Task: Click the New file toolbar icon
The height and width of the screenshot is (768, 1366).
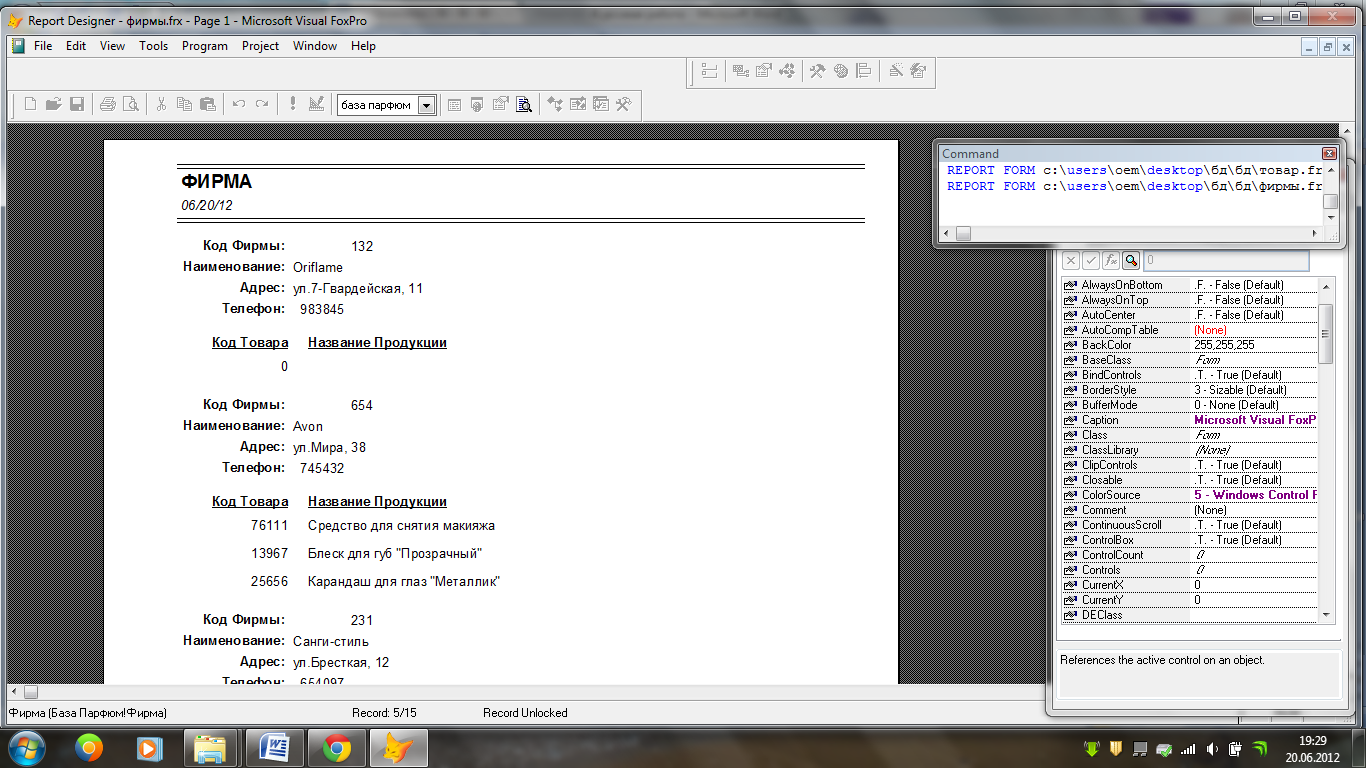Action: [x=30, y=104]
